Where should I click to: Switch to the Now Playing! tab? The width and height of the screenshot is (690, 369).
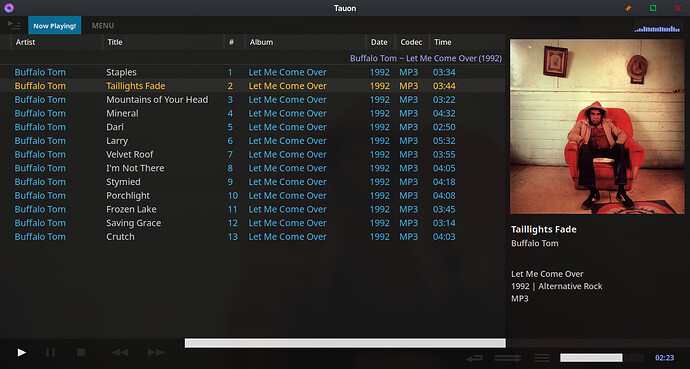tap(55, 26)
